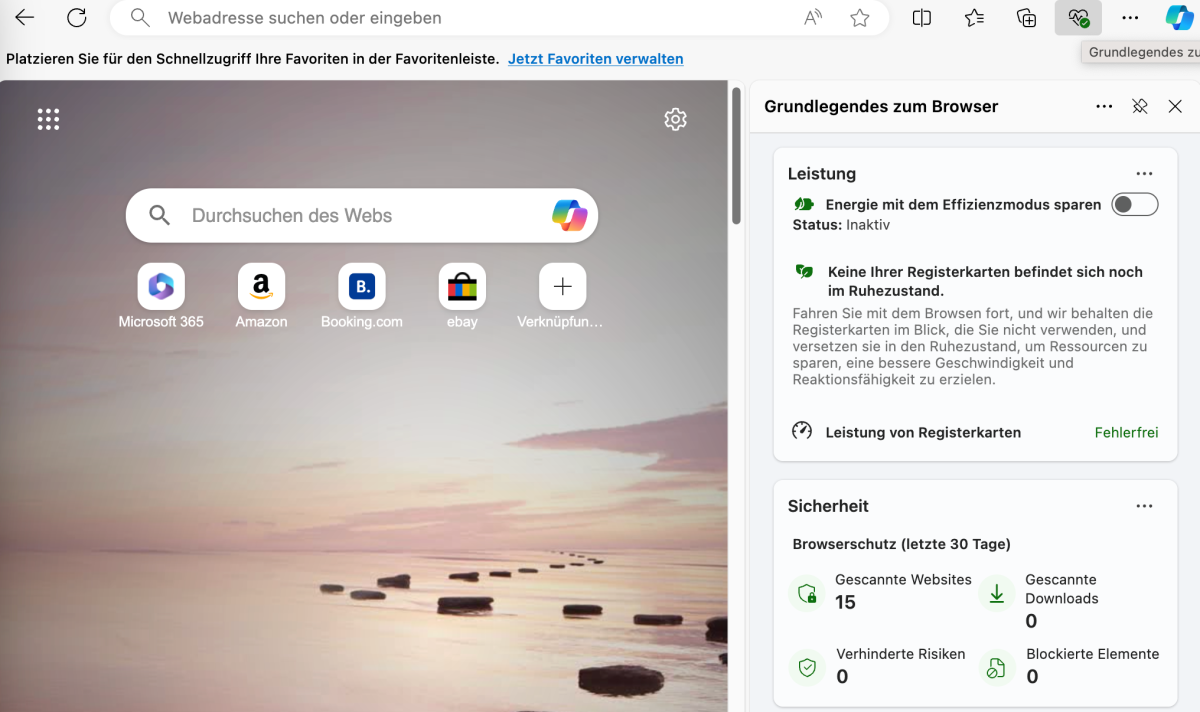Open Edge settings and more menu
The width and height of the screenshot is (1200, 712).
[1130, 17]
